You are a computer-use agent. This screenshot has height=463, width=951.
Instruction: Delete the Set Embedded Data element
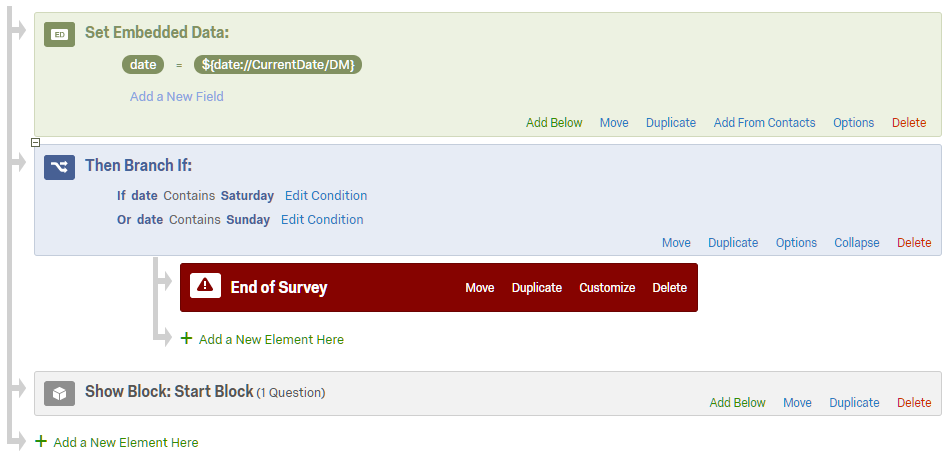tap(909, 123)
